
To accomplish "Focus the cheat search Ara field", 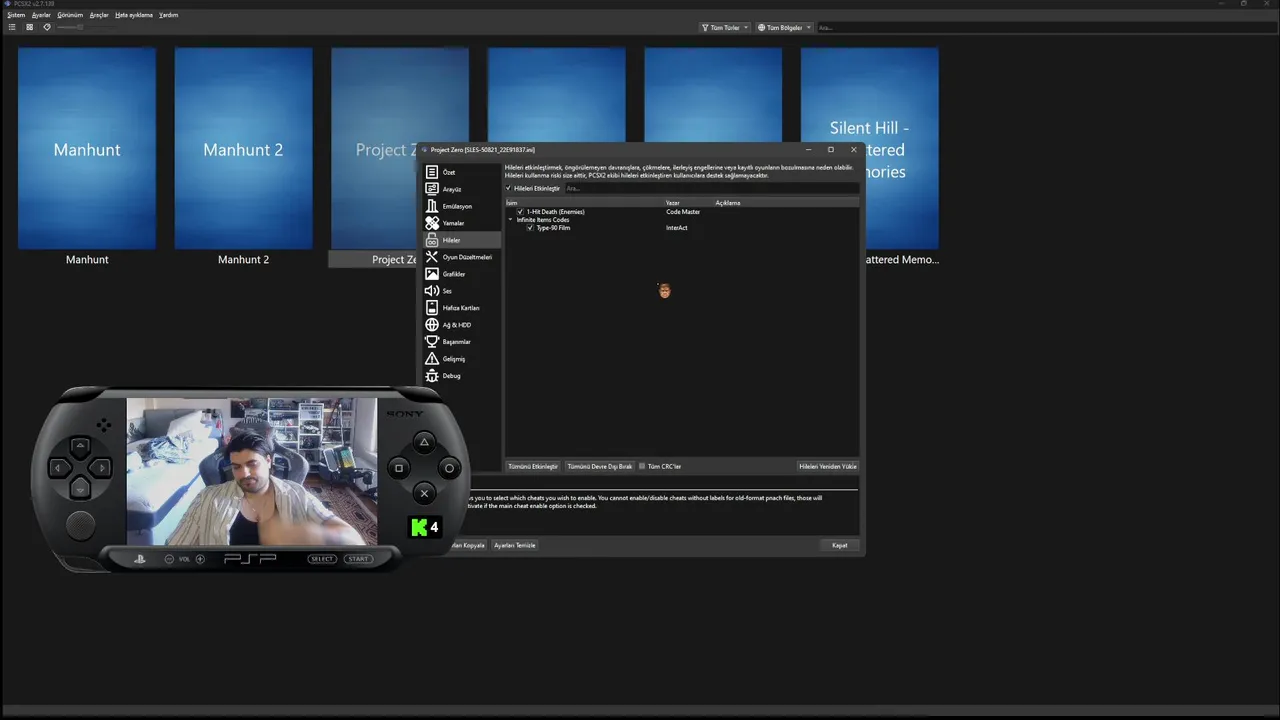I will click(x=710, y=188).
